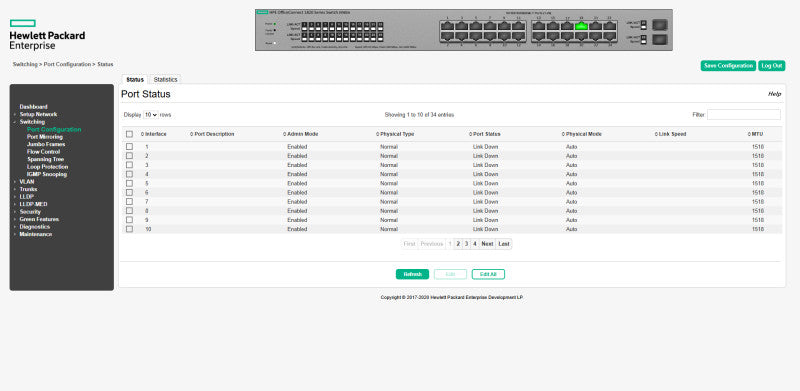Click port 2 on the switch graphic
Image resolution: width=800 pixels, height=391 pixels.
click(447, 36)
